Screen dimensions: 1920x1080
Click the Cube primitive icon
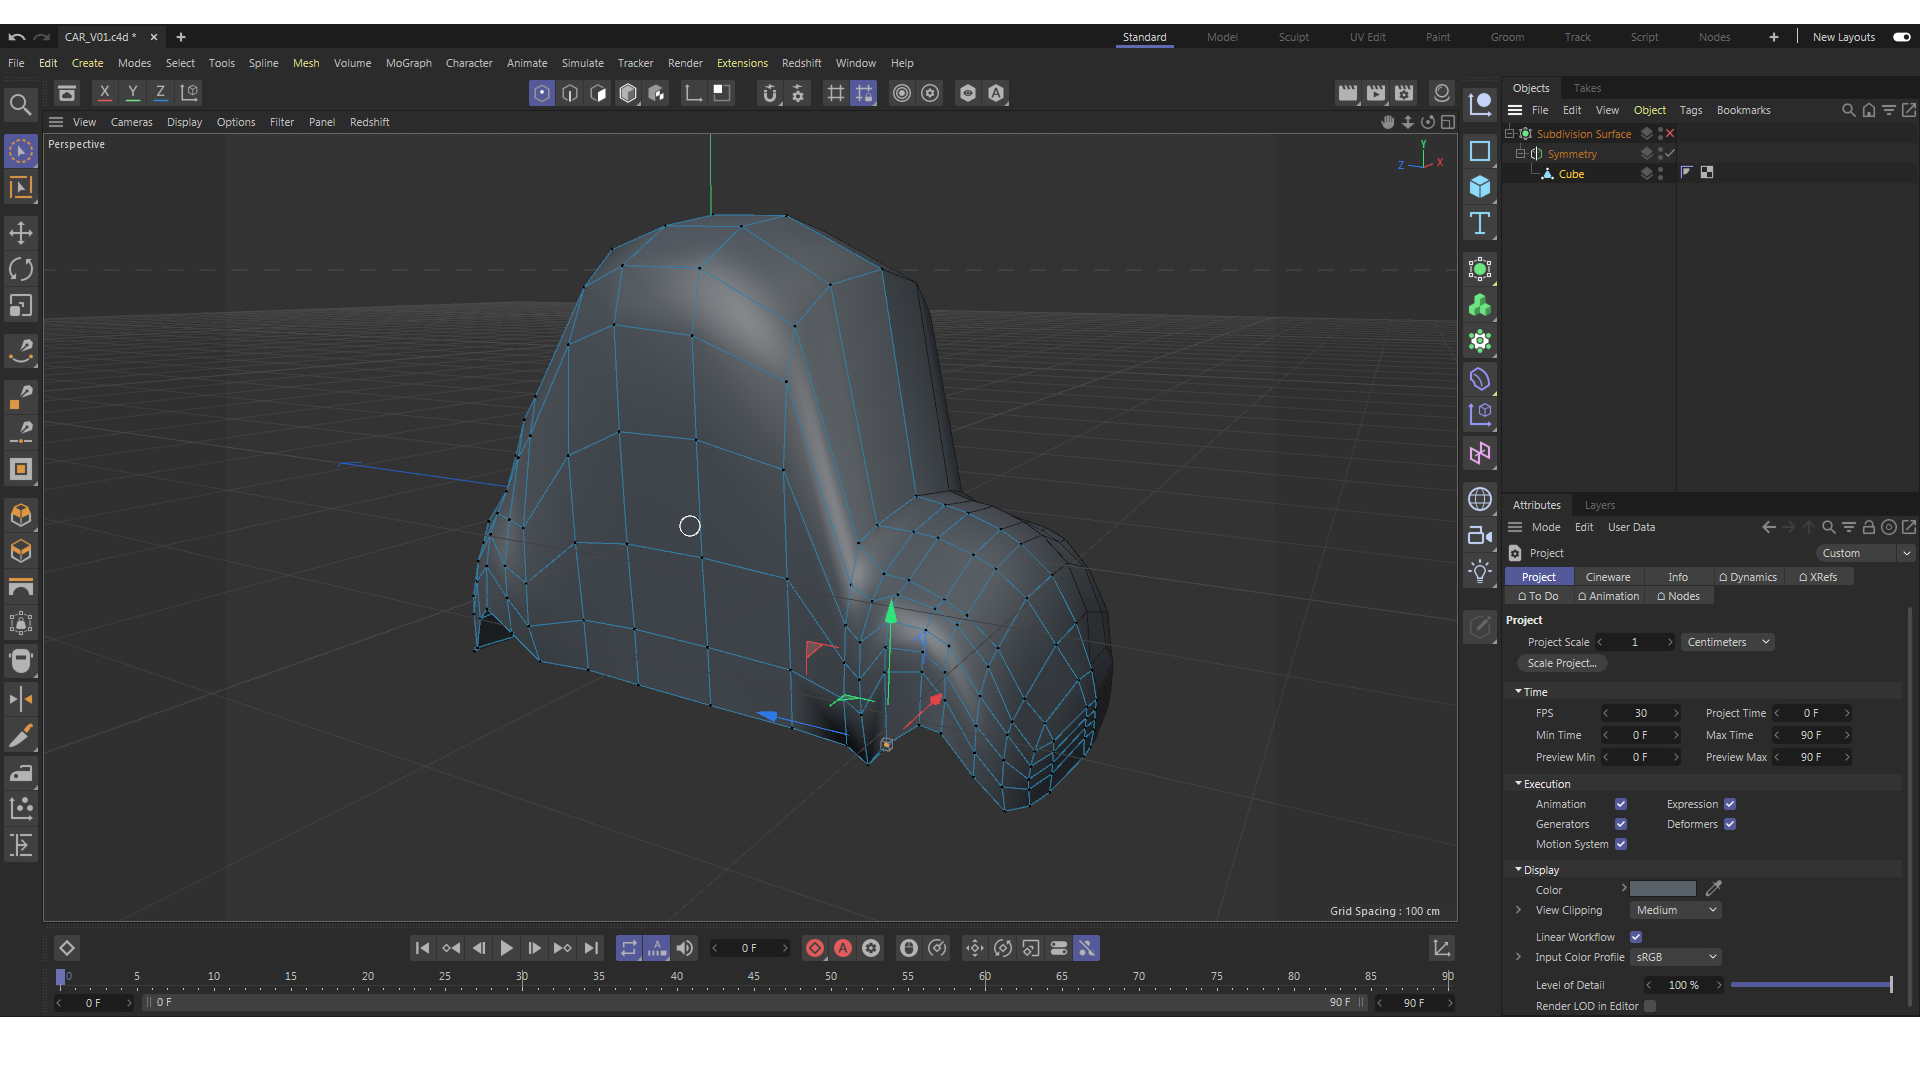coord(1480,187)
